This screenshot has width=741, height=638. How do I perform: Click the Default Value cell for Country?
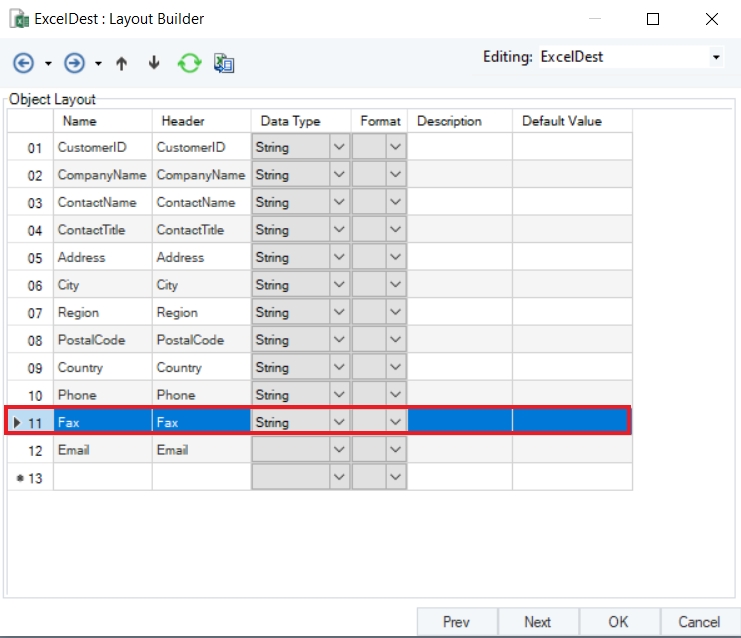[572, 367]
